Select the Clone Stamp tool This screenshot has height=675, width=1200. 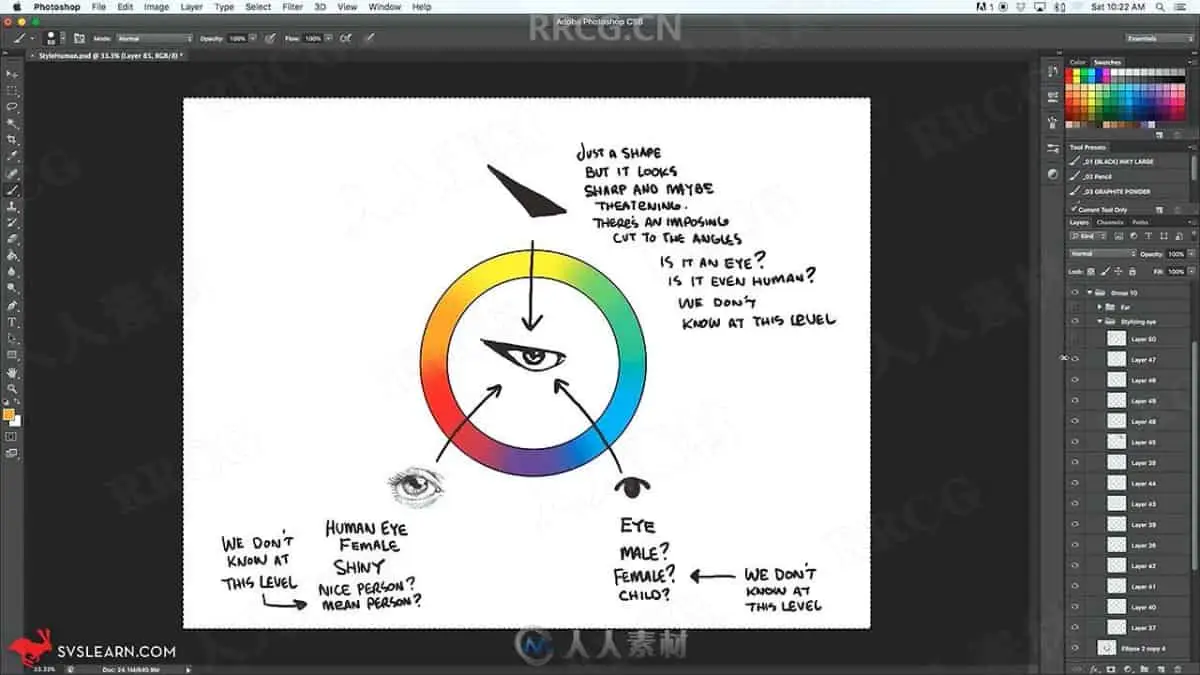[12, 206]
